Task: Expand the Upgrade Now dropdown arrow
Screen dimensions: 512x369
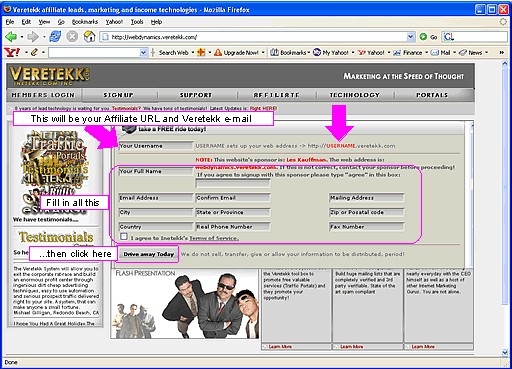Action: point(263,53)
